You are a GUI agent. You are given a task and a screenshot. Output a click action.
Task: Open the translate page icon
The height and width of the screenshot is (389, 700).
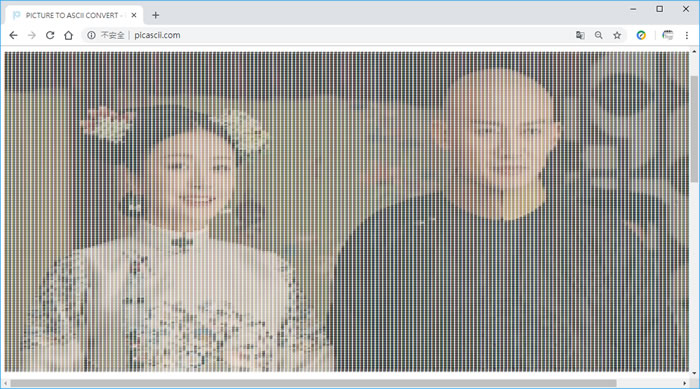tap(580, 35)
